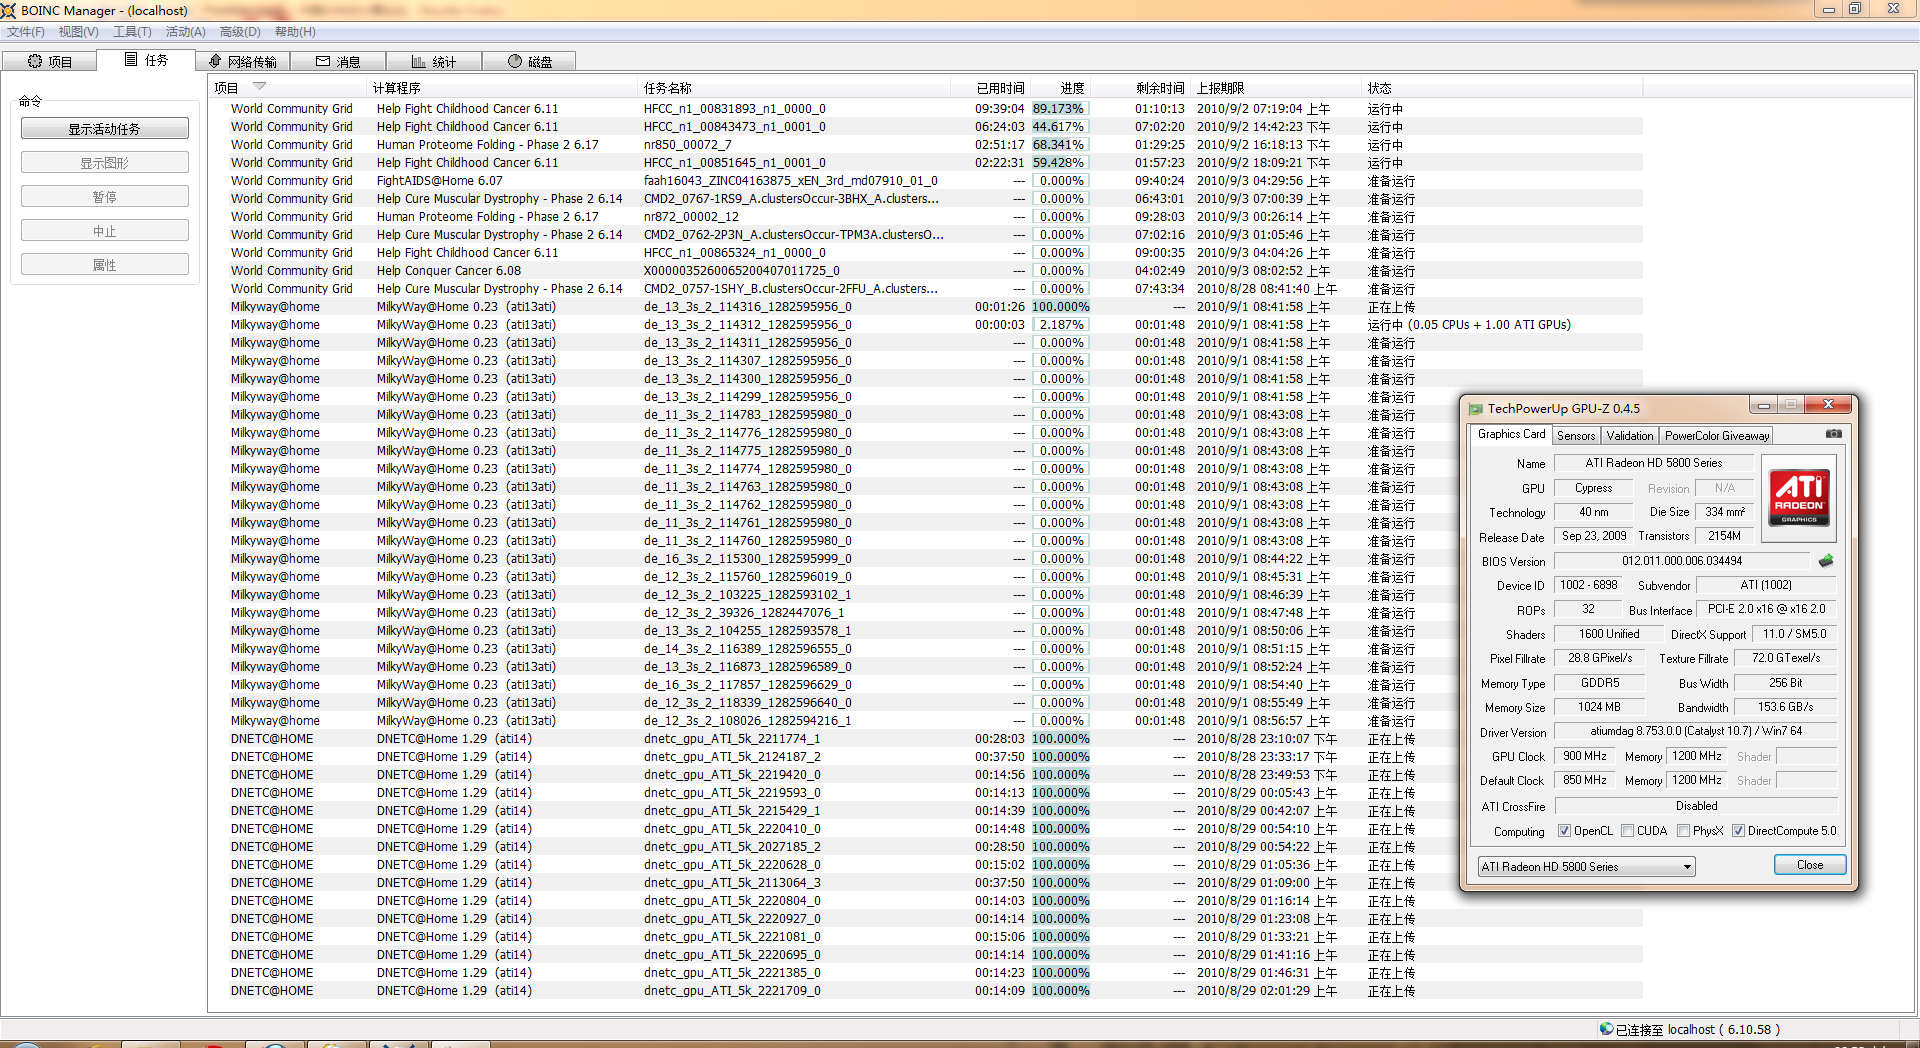
Task: Click the 属性 button
Action: pos(104,265)
